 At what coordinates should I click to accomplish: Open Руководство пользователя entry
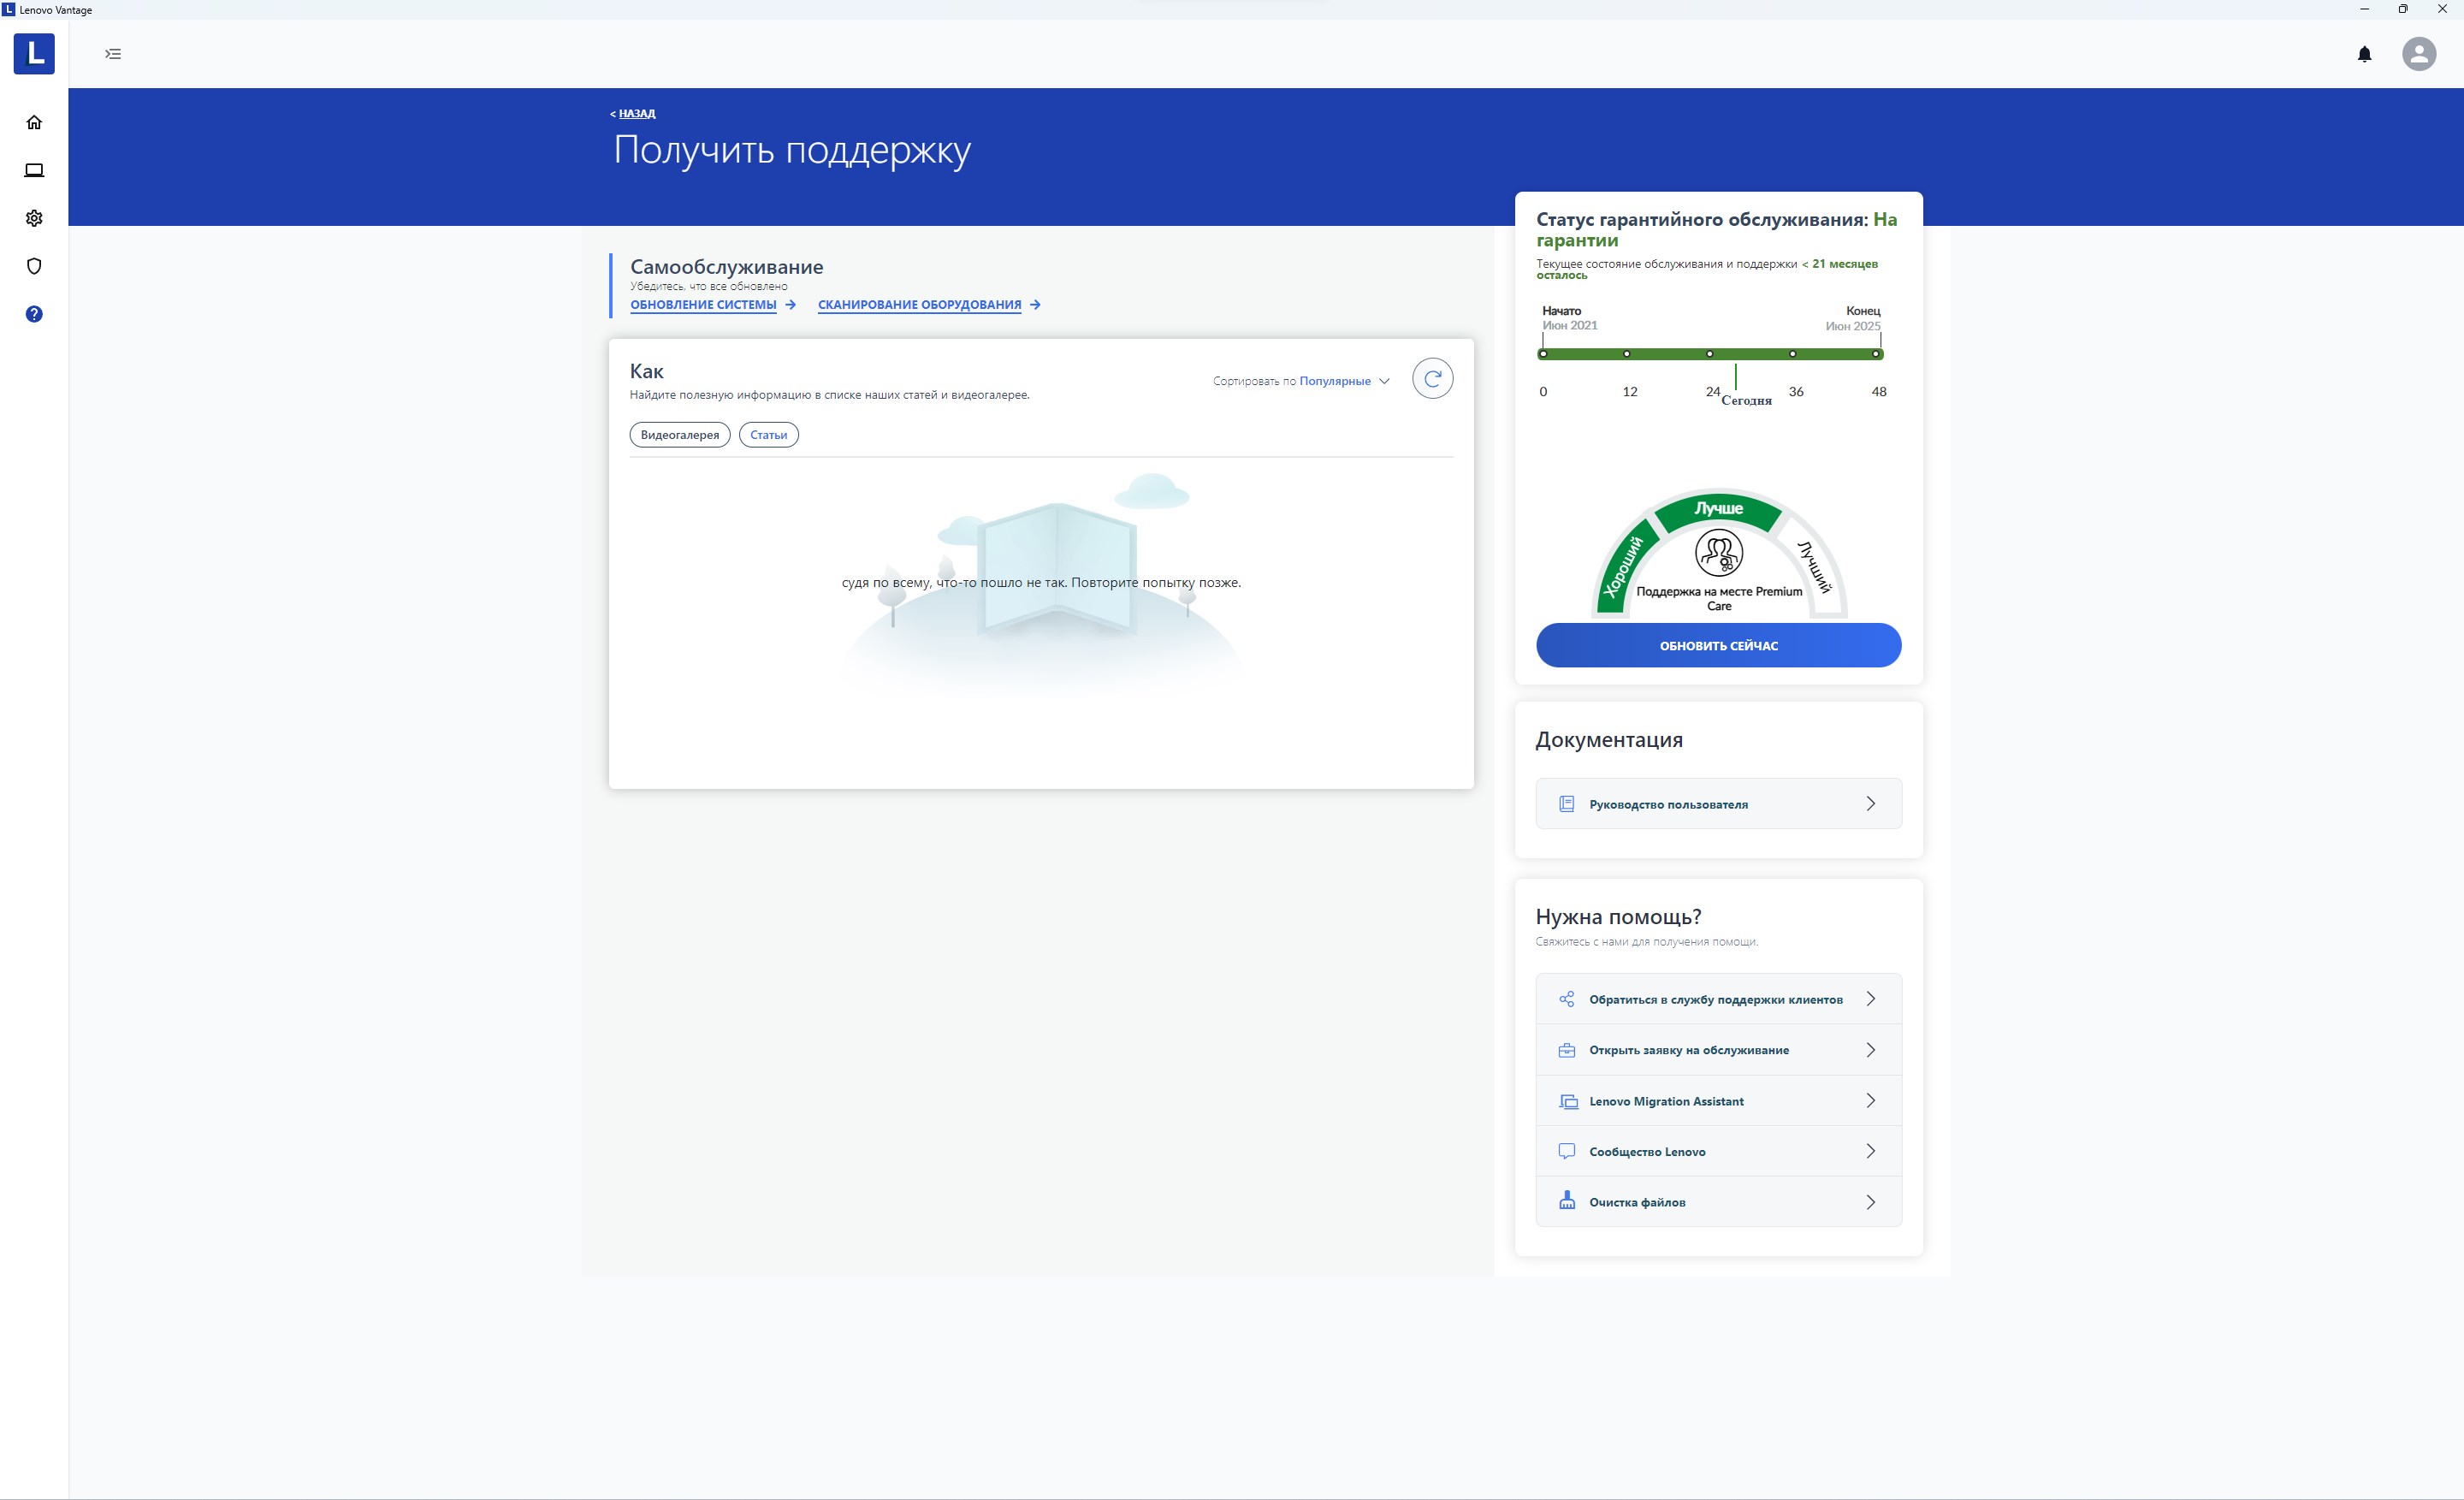tap(1718, 804)
